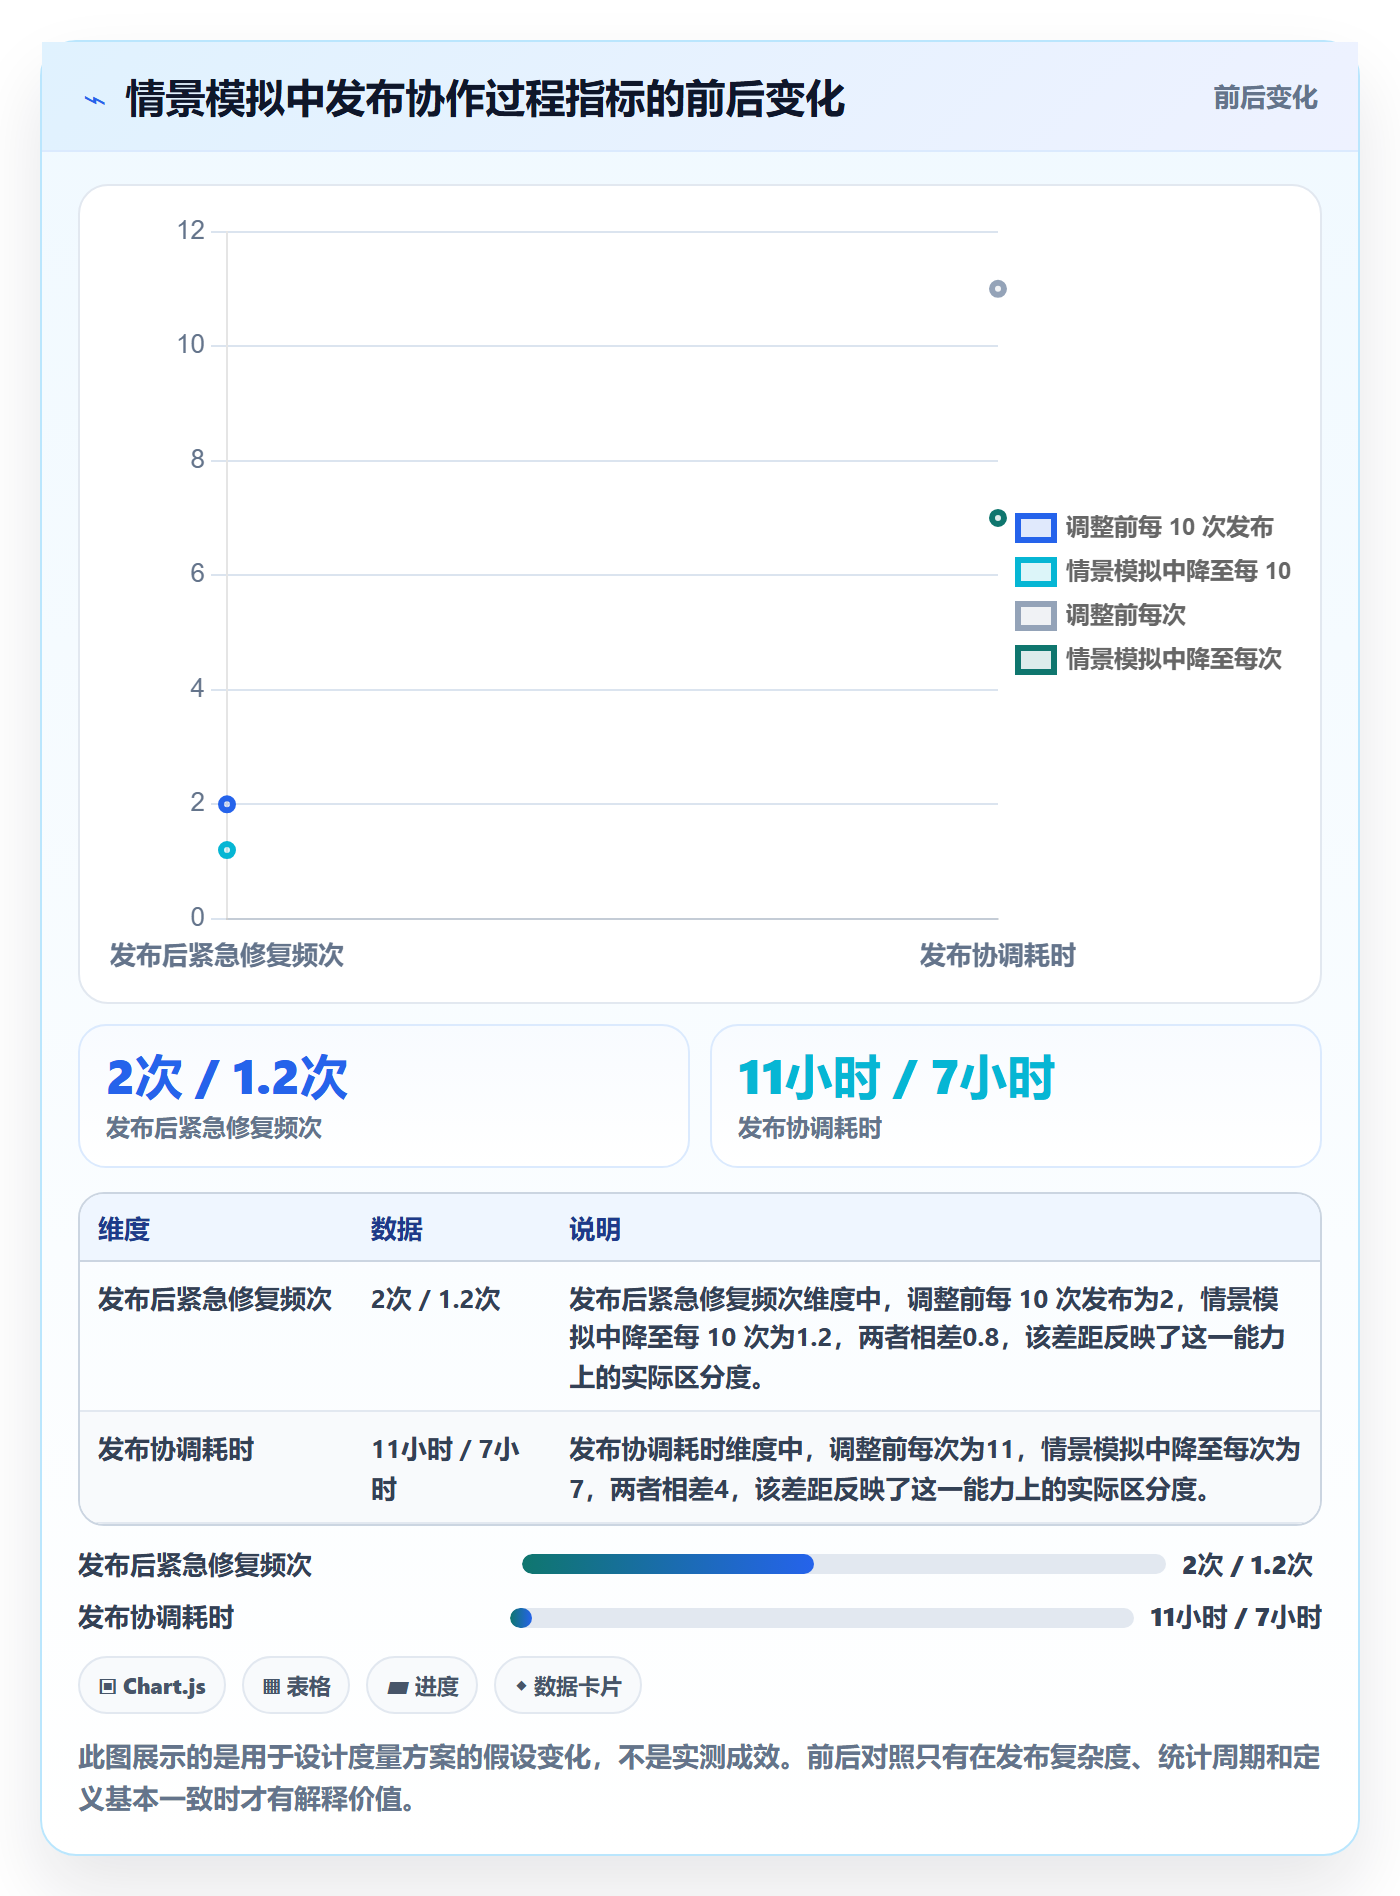The image size is (1400, 1896).
Task: Select the large 2次 / 1.2次 stat card value
Action: tap(228, 1078)
